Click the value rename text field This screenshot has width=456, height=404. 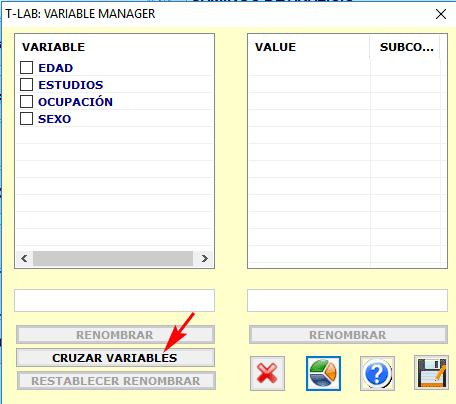click(347, 300)
